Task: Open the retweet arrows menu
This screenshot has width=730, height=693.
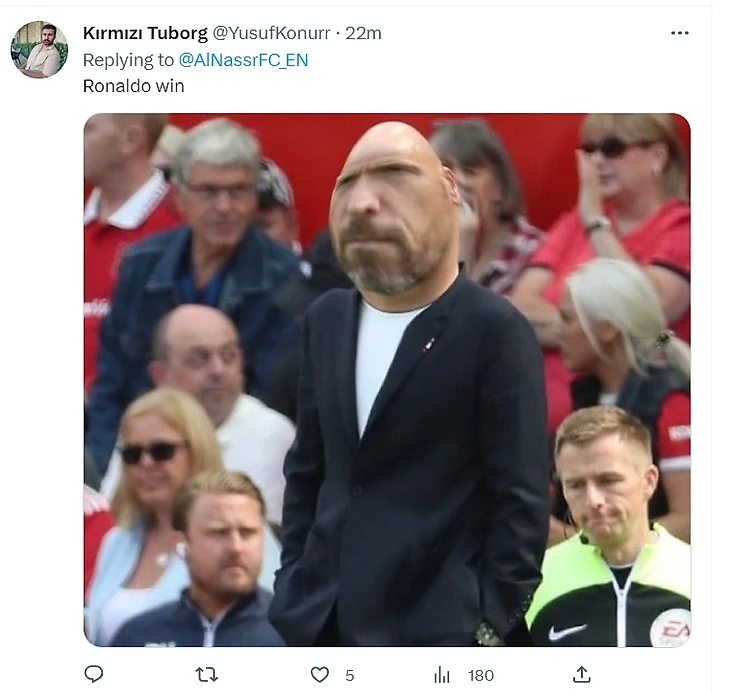Action: [207, 674]
